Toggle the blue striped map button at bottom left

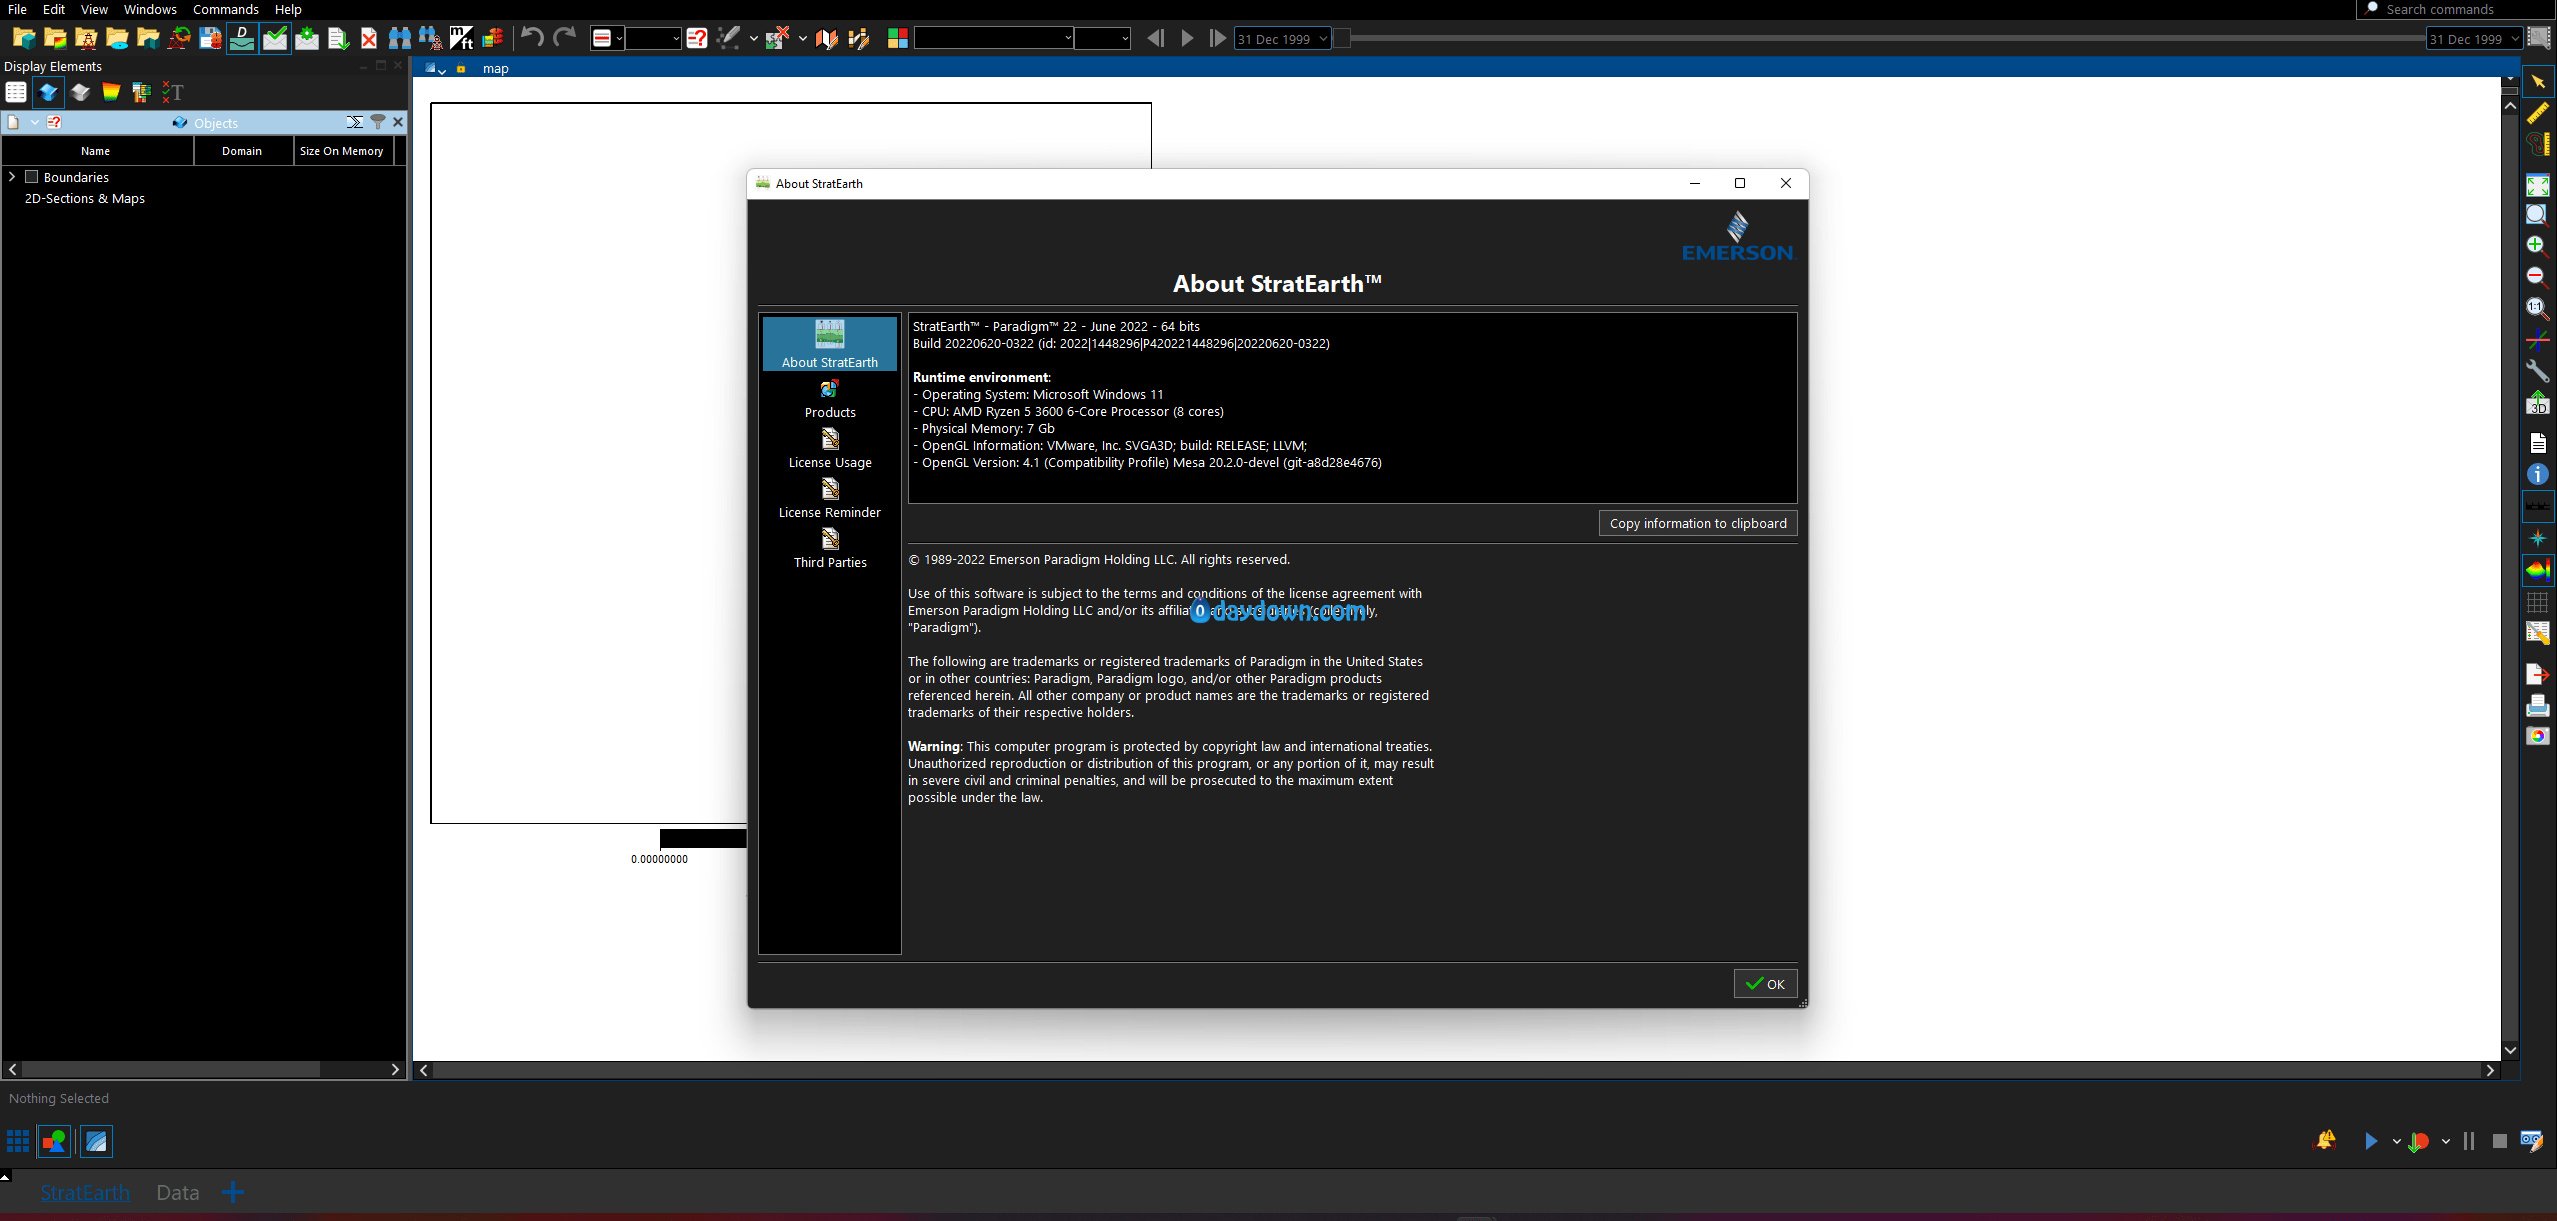tap(96, 1141)
